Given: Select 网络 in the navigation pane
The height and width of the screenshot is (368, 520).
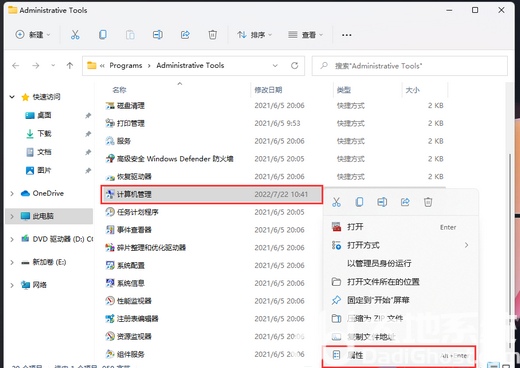Looking at the screenshot, I should [x=40, y=285].
